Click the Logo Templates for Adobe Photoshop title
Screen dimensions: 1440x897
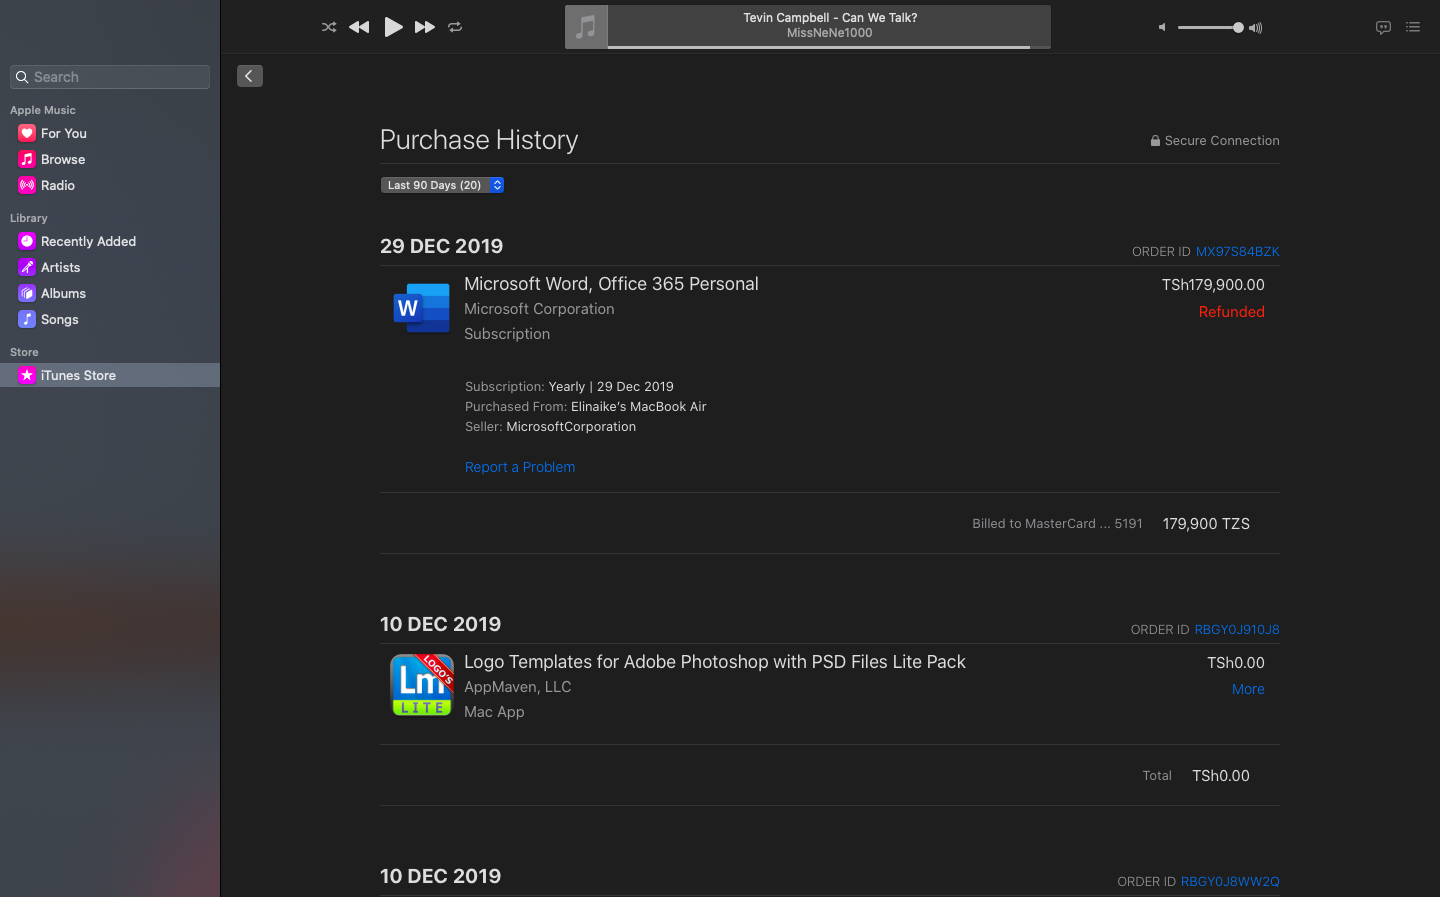[715, 662]
